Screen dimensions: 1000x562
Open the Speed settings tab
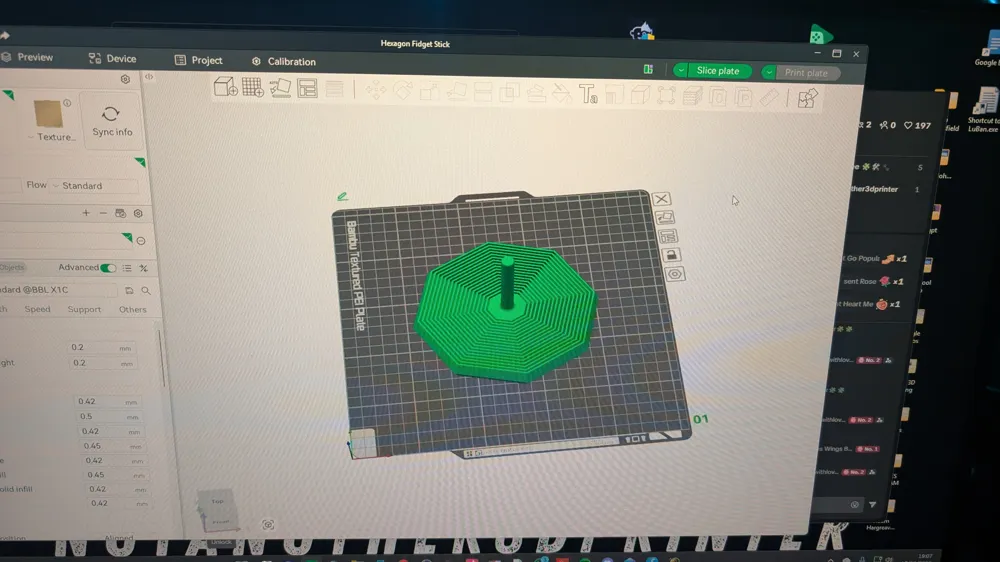[x=37, y=309]
